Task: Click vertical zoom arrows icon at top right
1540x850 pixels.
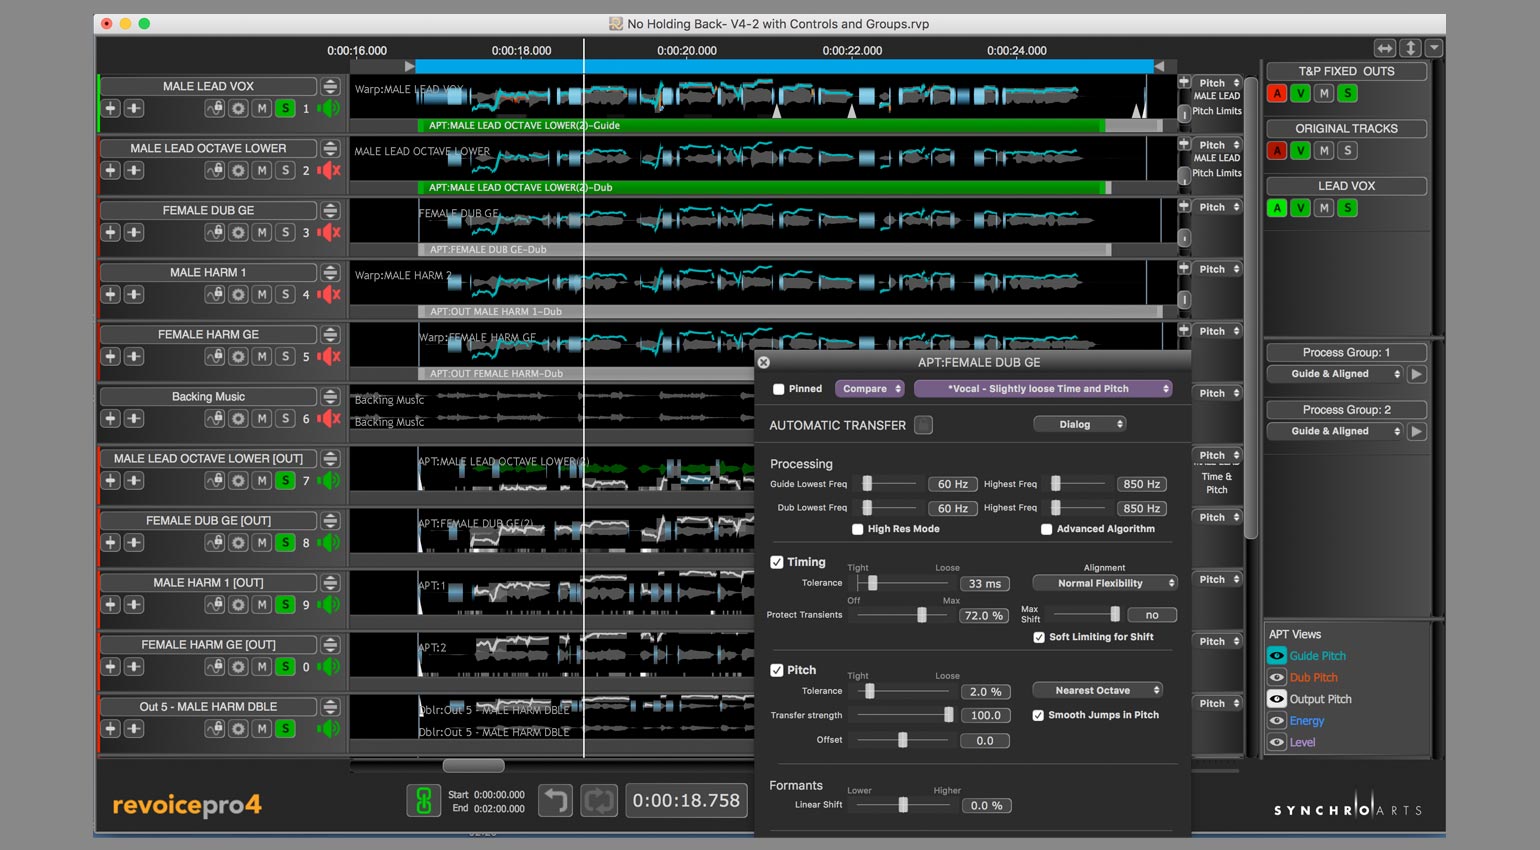Action: pos(1410,48)
